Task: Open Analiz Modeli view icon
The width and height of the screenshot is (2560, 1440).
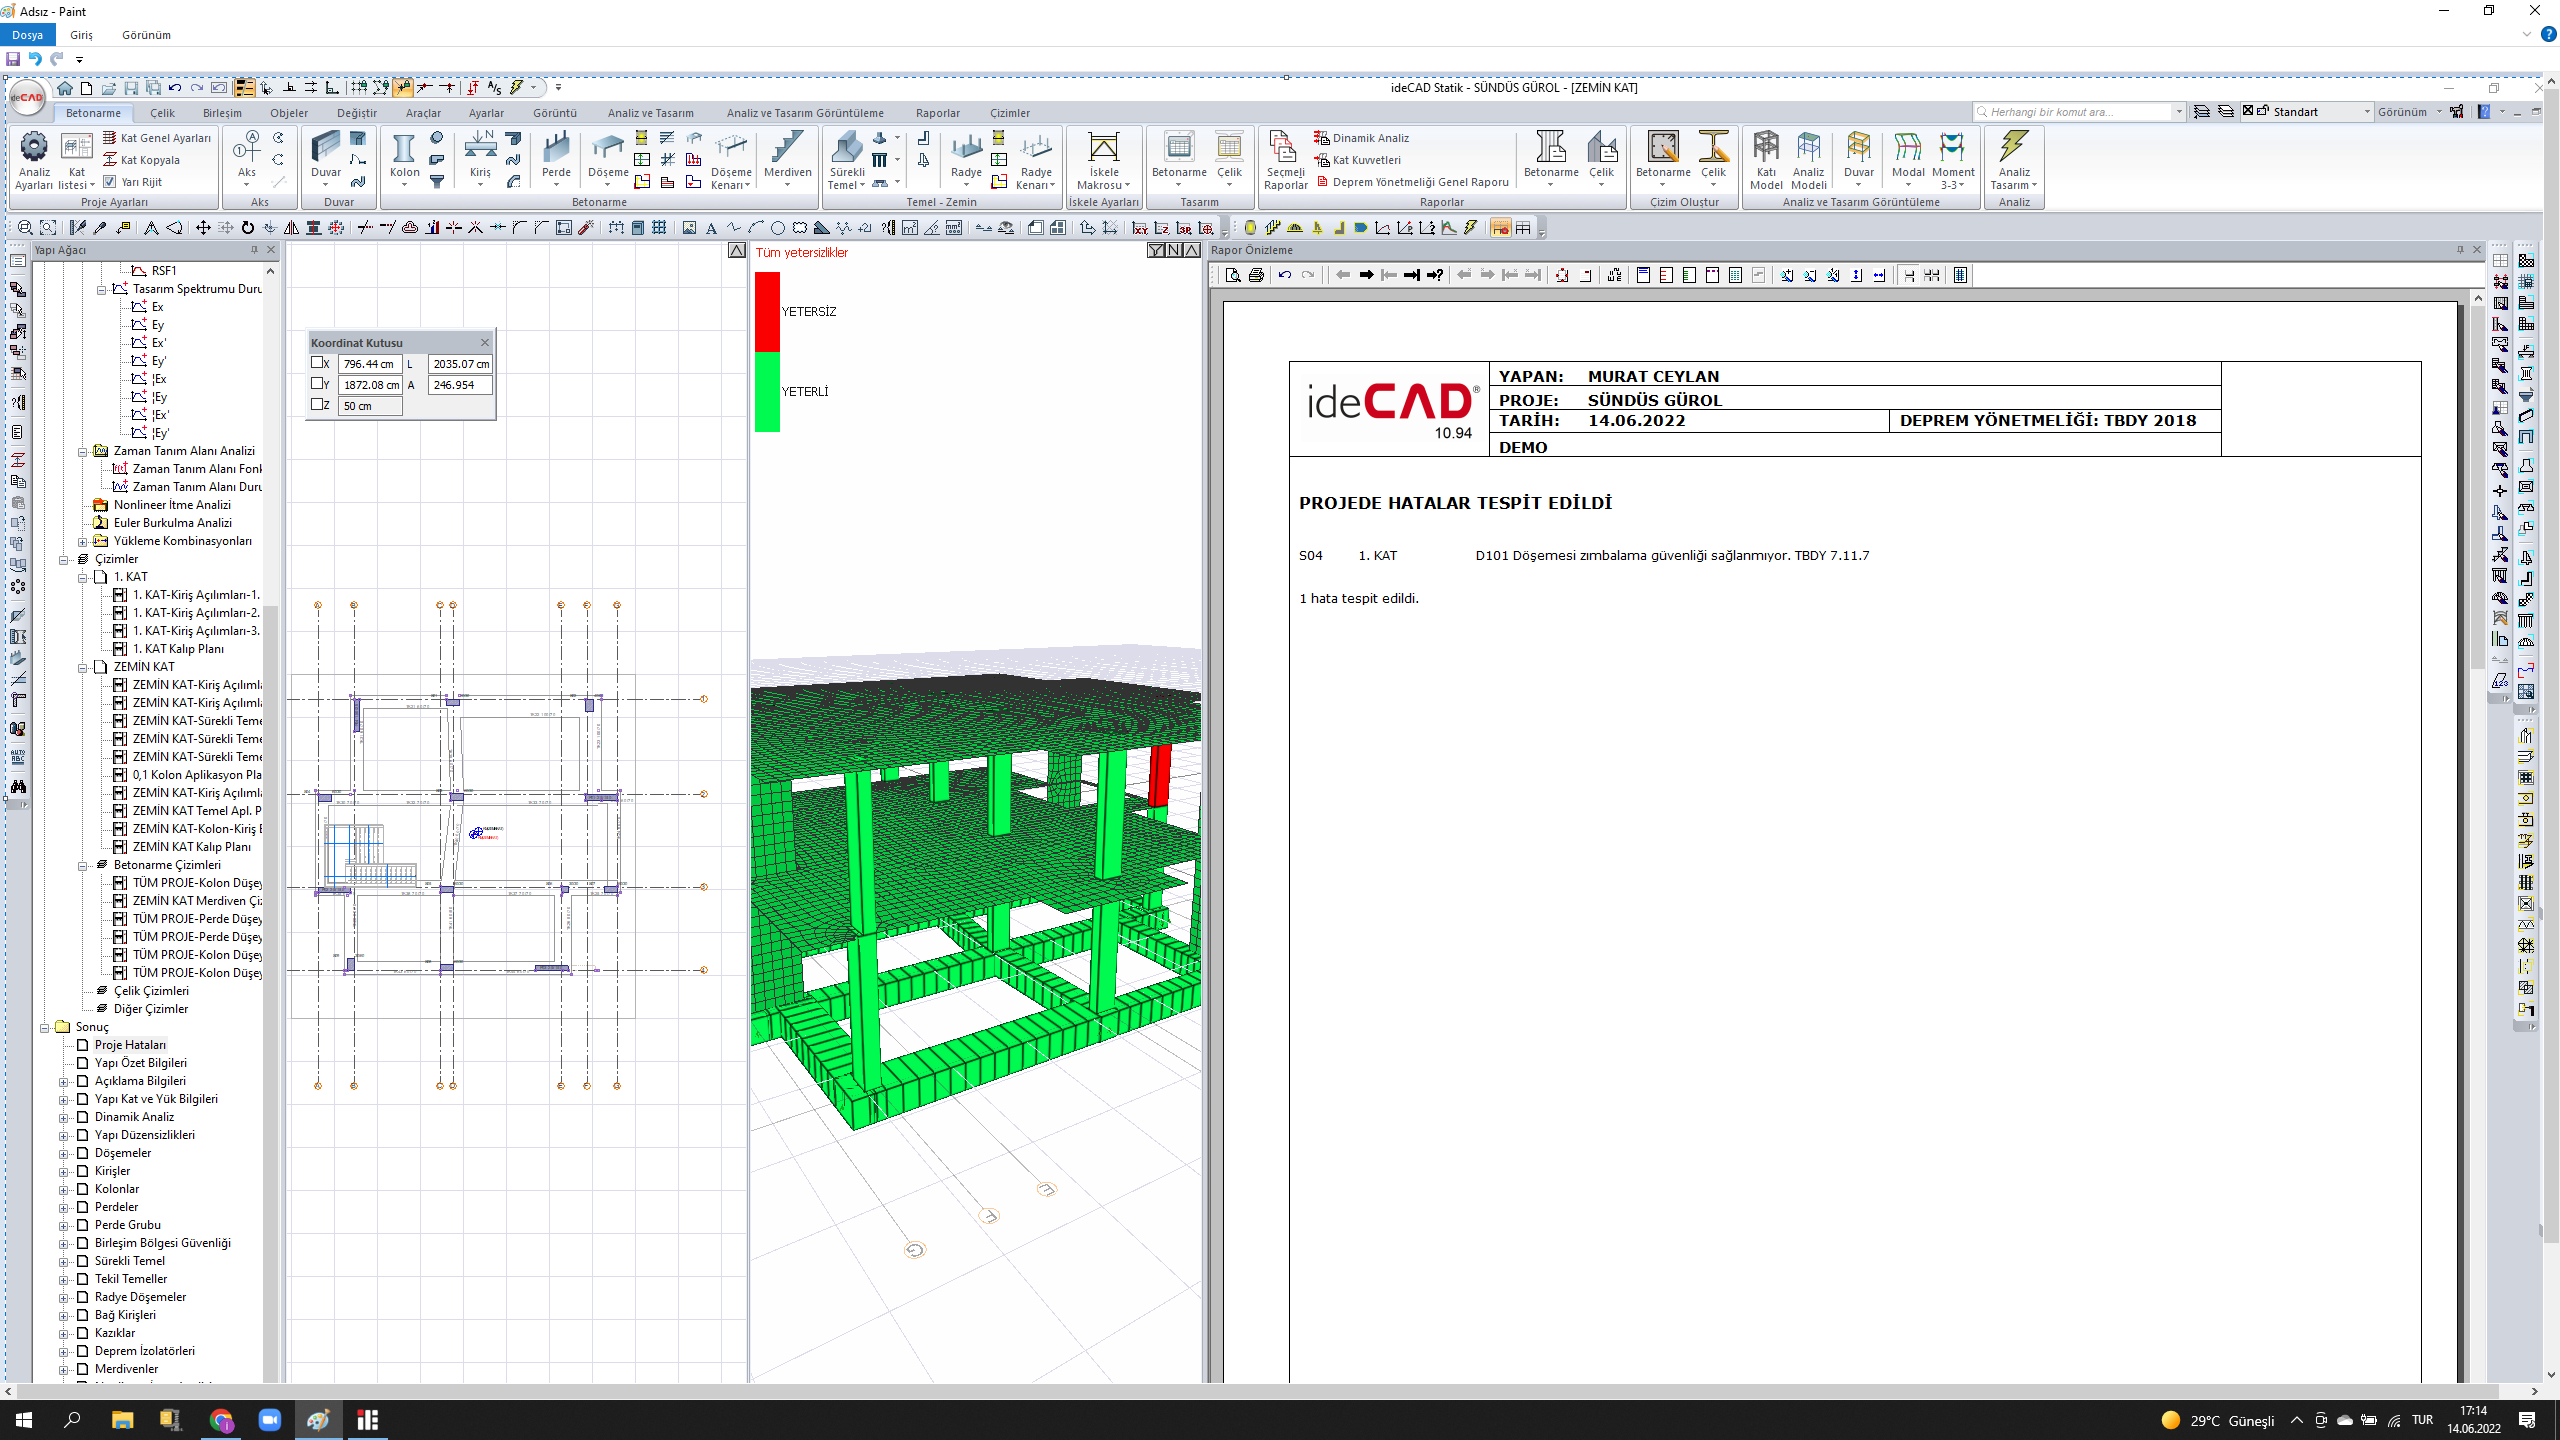Action: click(1808, 147)
